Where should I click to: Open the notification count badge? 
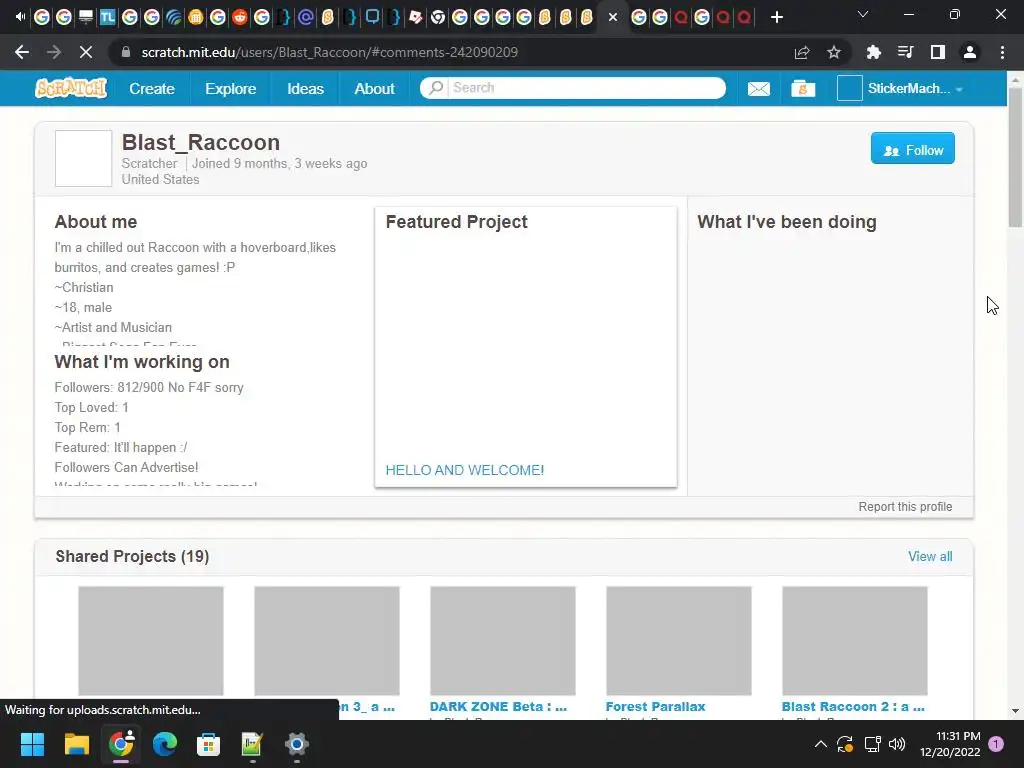(x=996, y=744)
